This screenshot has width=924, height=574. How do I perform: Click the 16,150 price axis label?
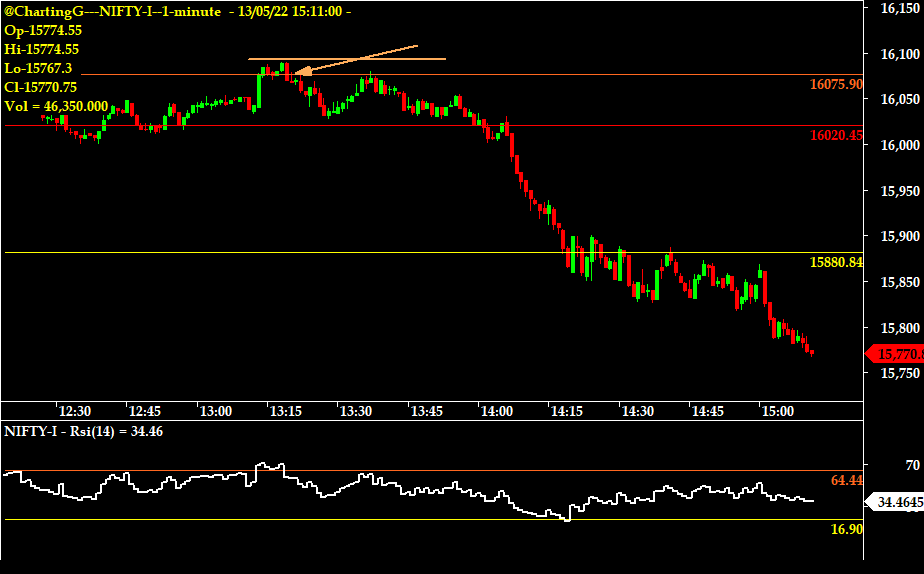tap(900, 8)
